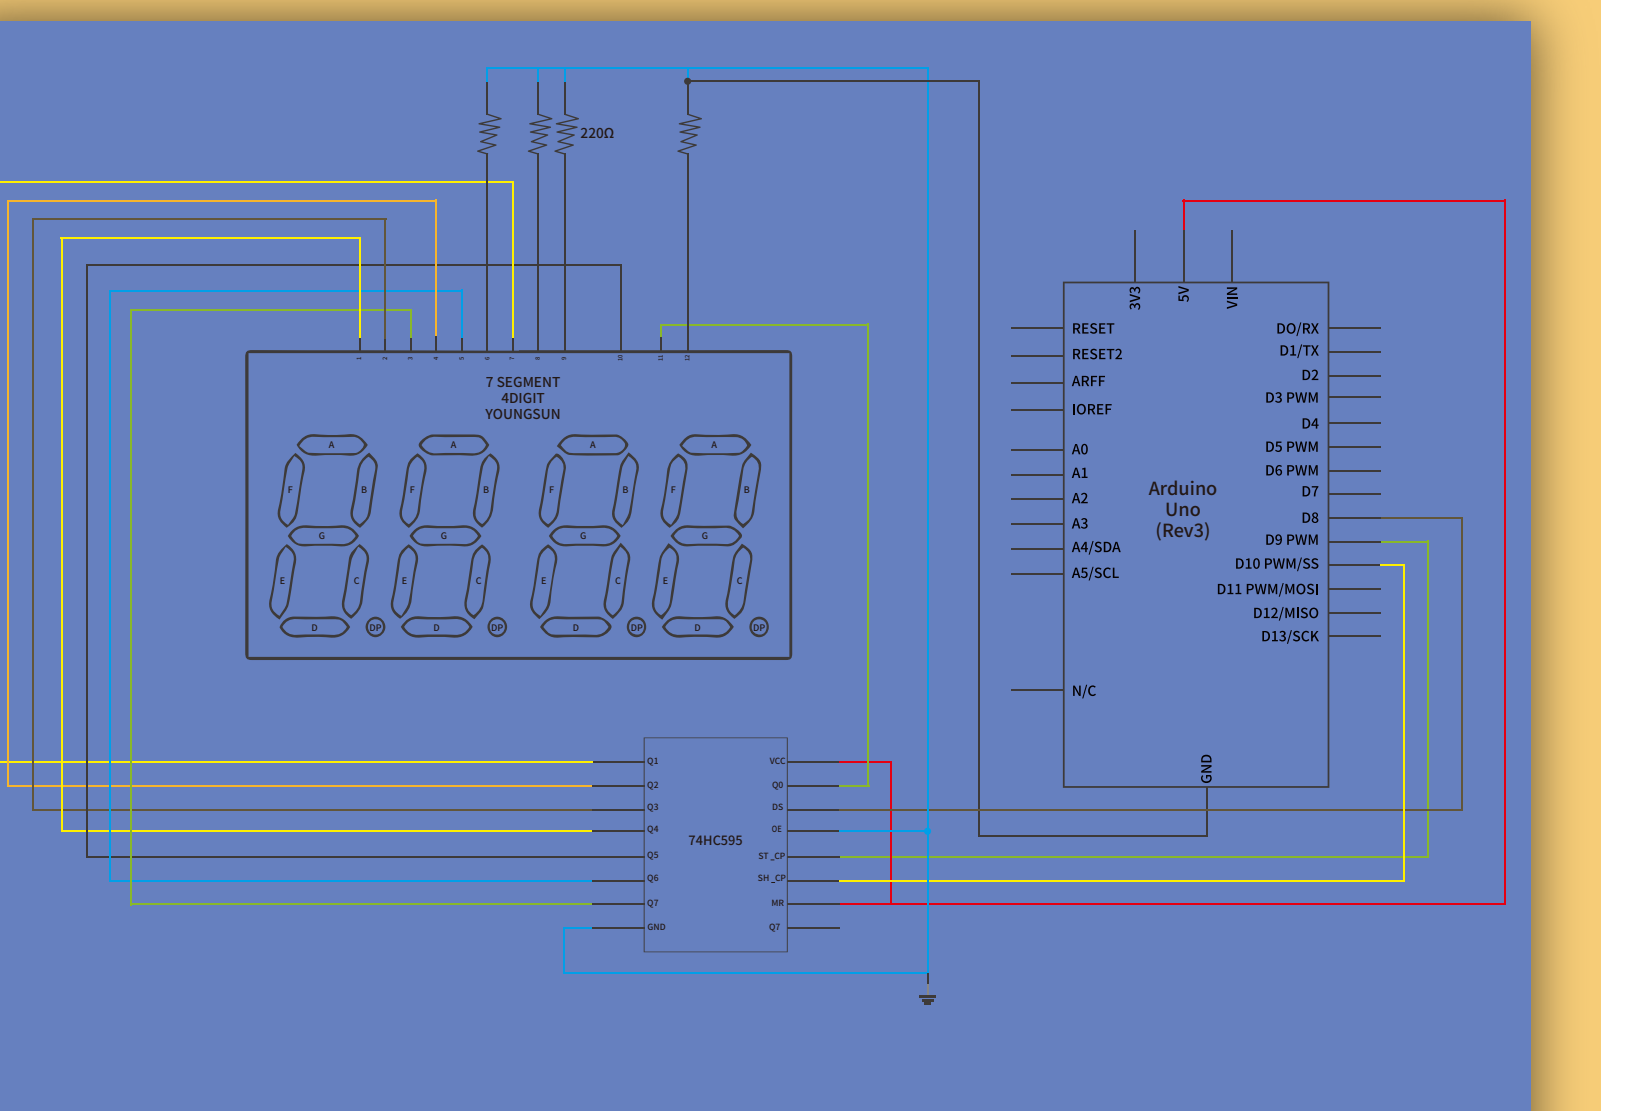
Task: Select the RESET pin label on Arduino
Action: (x=1093, y=329)
